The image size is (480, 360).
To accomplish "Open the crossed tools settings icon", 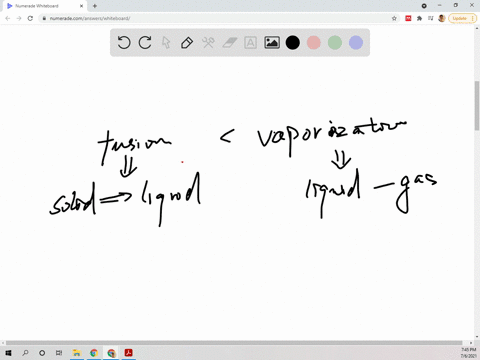I will 208,43.
